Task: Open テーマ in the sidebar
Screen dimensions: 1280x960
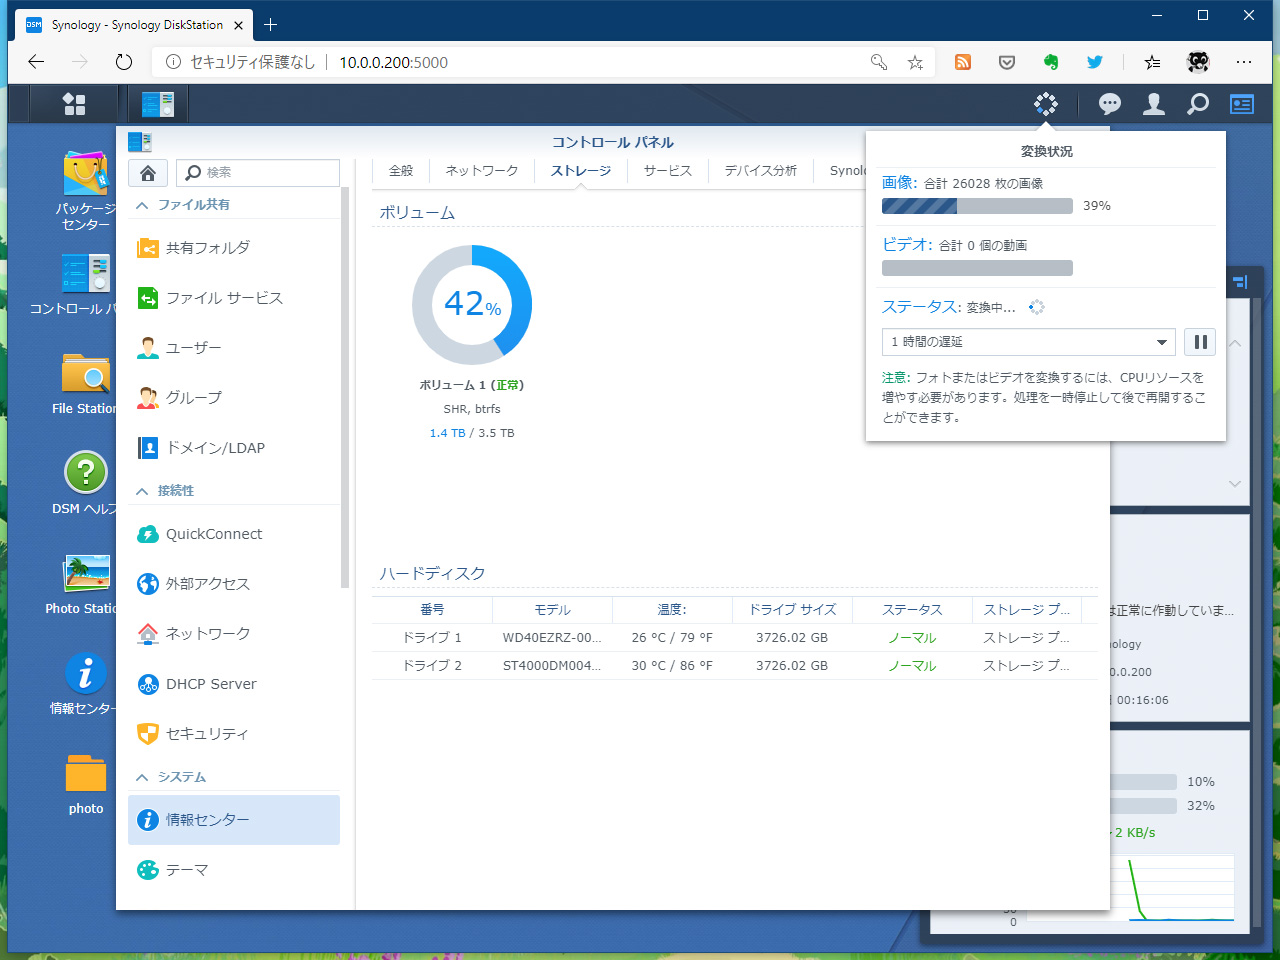Action: click(234, 870)
